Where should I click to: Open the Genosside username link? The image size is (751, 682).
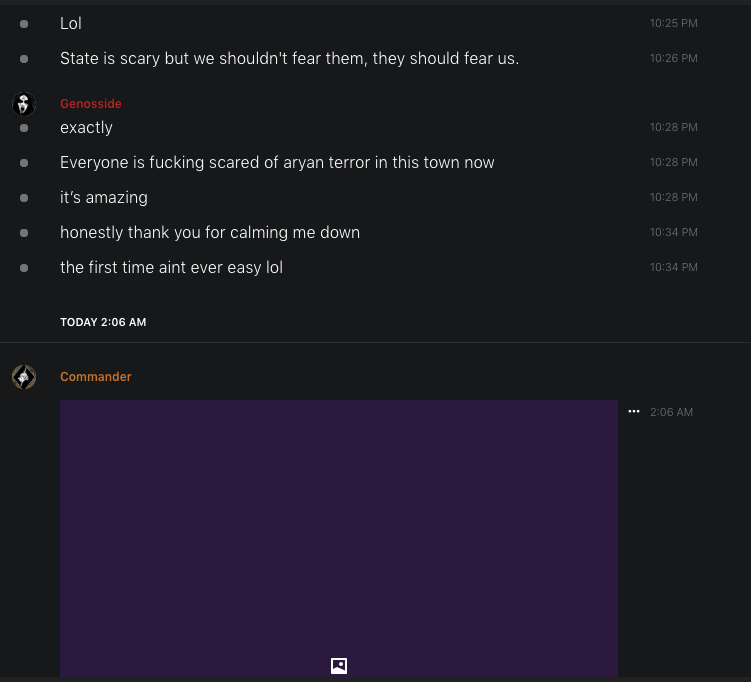click(x=91, y=104)
